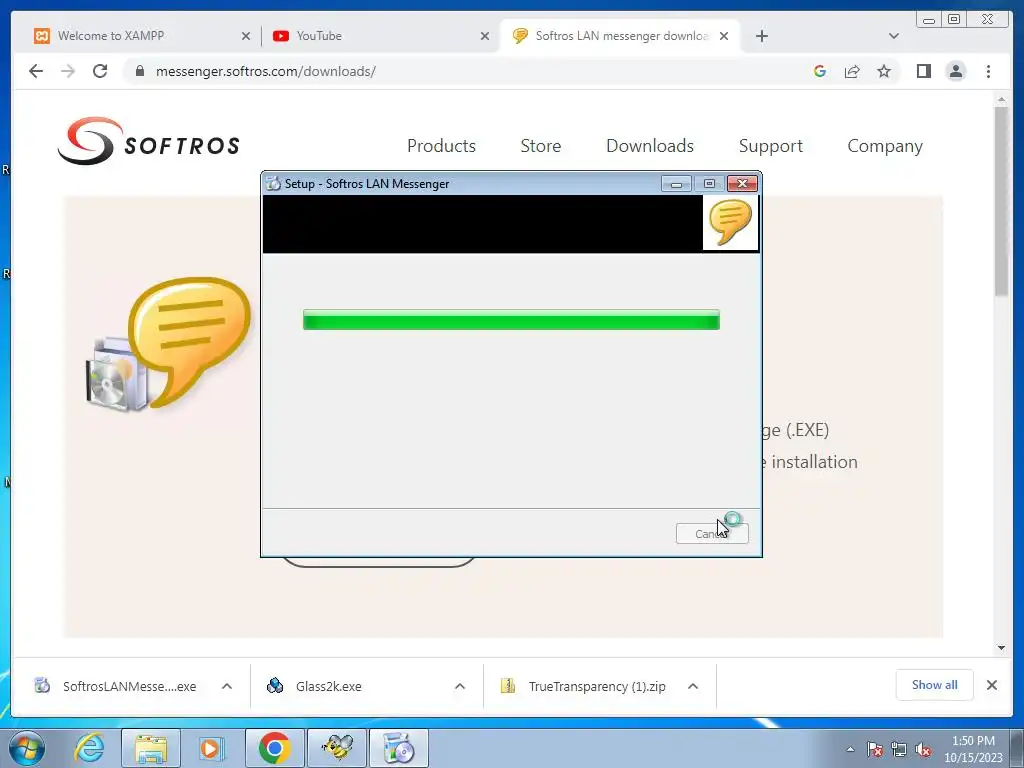Image resolution: width=1024 pixels, height=768 pixels.
Task: Select the Softros LAN messenger download tab
Action: click(619, 36)
